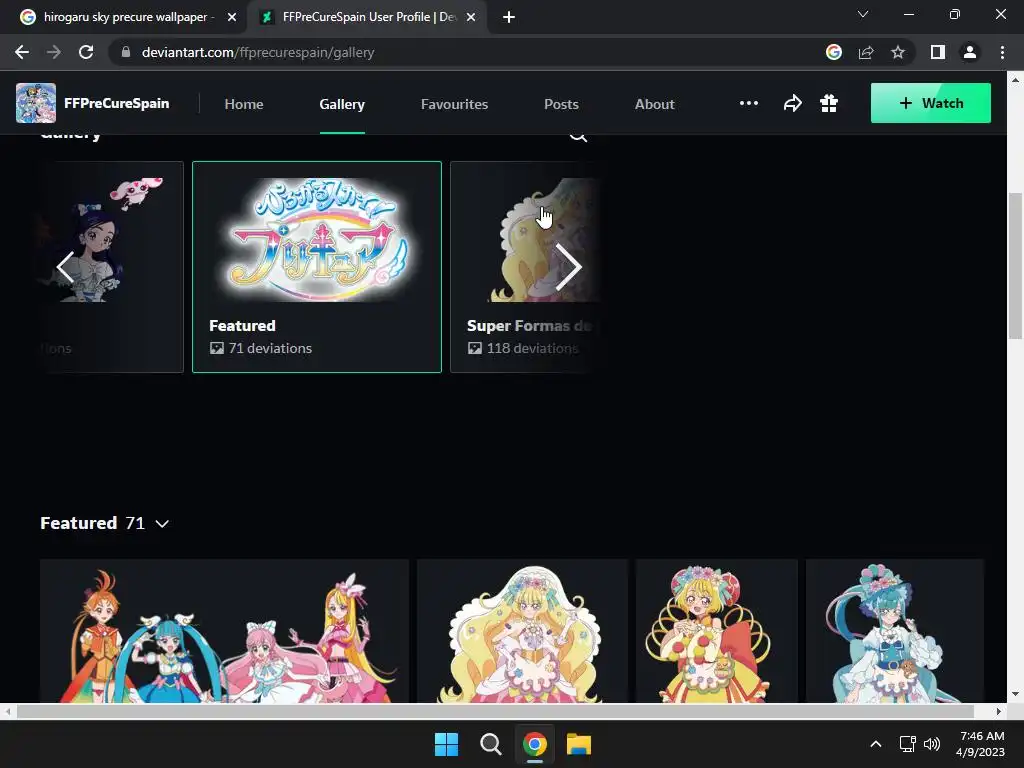Open the About section
1024x768 pixels.
pyautogui.click(x=654, y=104)
